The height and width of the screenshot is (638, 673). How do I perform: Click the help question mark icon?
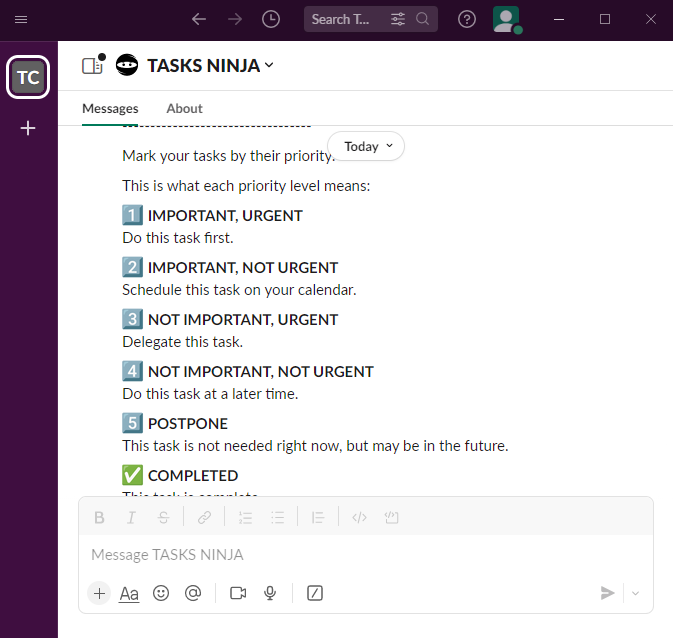[x=467, y=19]
